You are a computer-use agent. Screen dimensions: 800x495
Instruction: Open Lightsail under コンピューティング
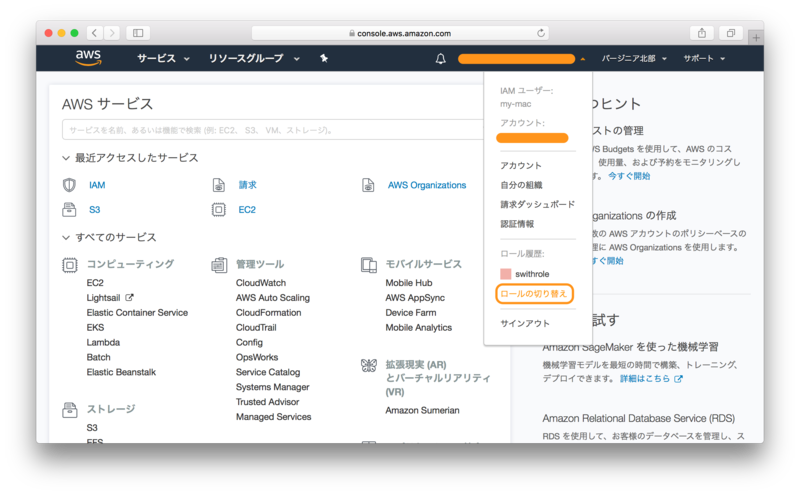(104, 298)
